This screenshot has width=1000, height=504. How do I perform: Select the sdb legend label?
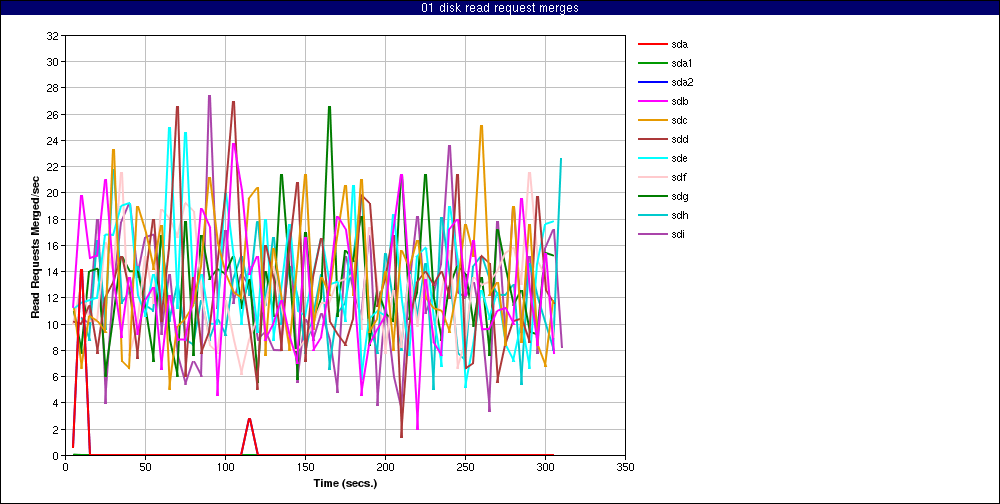tap(679, 101)
